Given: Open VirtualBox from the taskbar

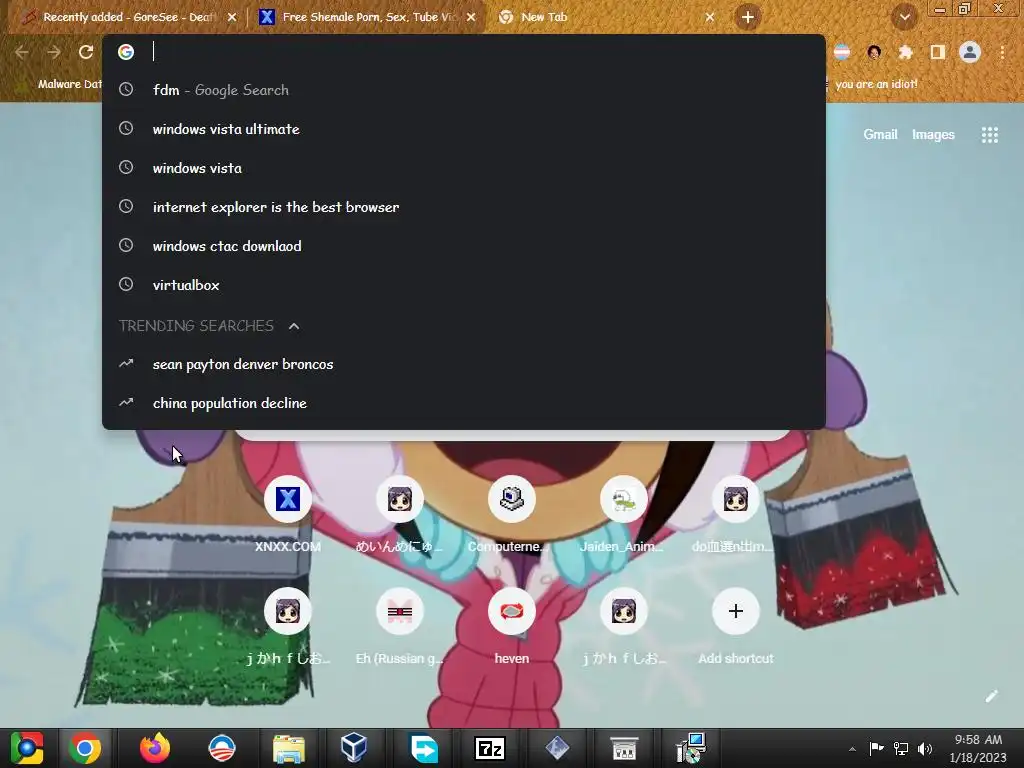Looking at the screenshot, I should (353, 748).
